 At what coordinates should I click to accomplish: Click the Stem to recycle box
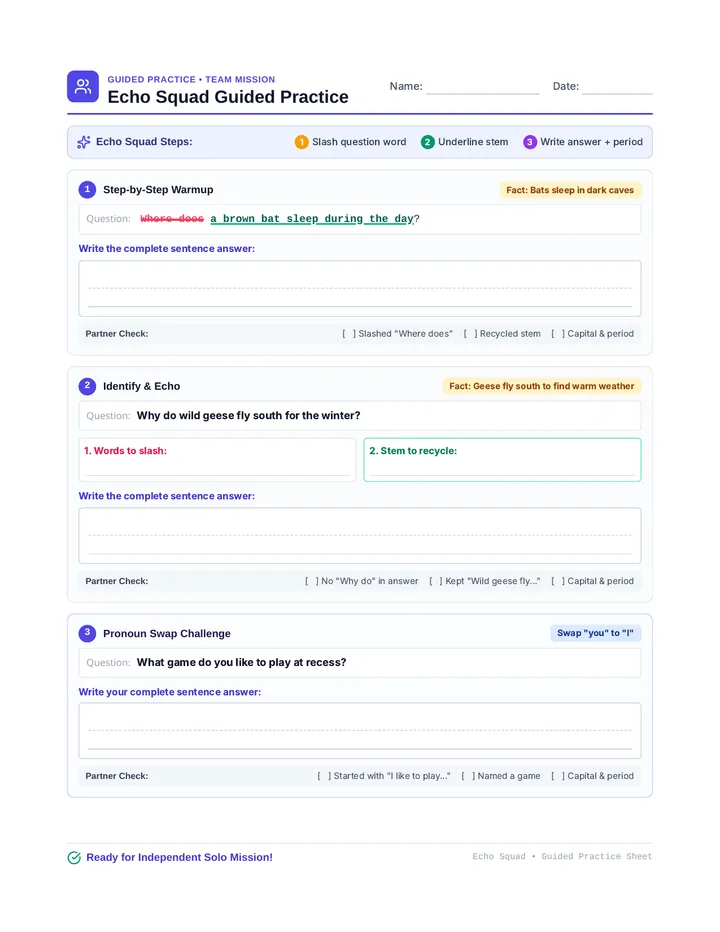point(502,459)
